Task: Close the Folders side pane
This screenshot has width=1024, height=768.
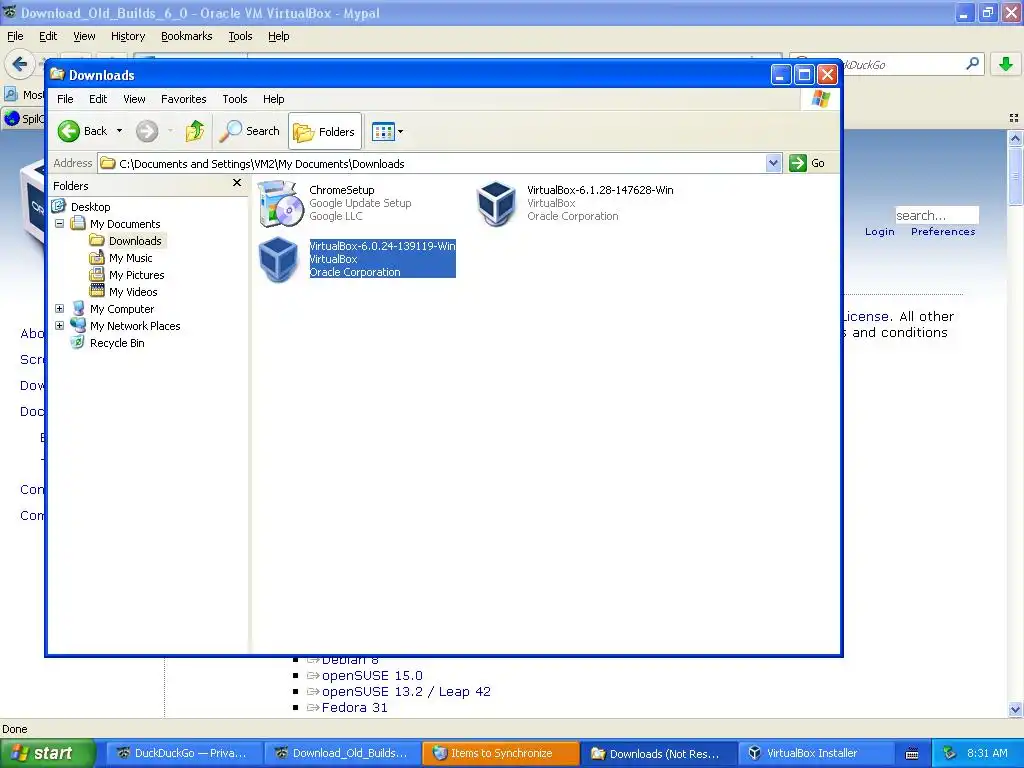Action: click(x=237, y=183)
